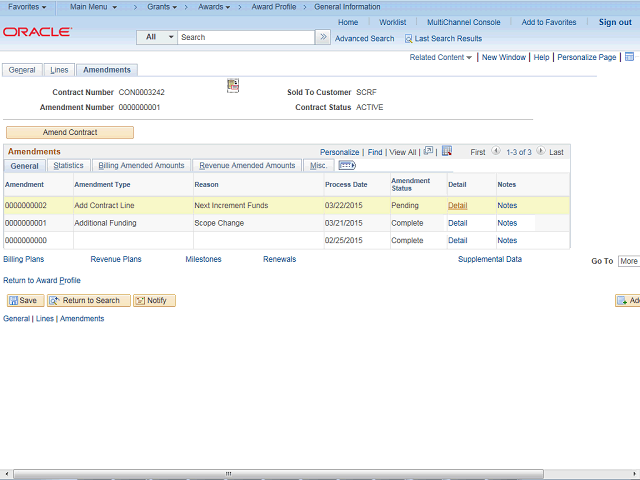This screenshot has width=640, height=480.
Task: Go to previous row arrow in grid
Action: [x=496, y=151]
